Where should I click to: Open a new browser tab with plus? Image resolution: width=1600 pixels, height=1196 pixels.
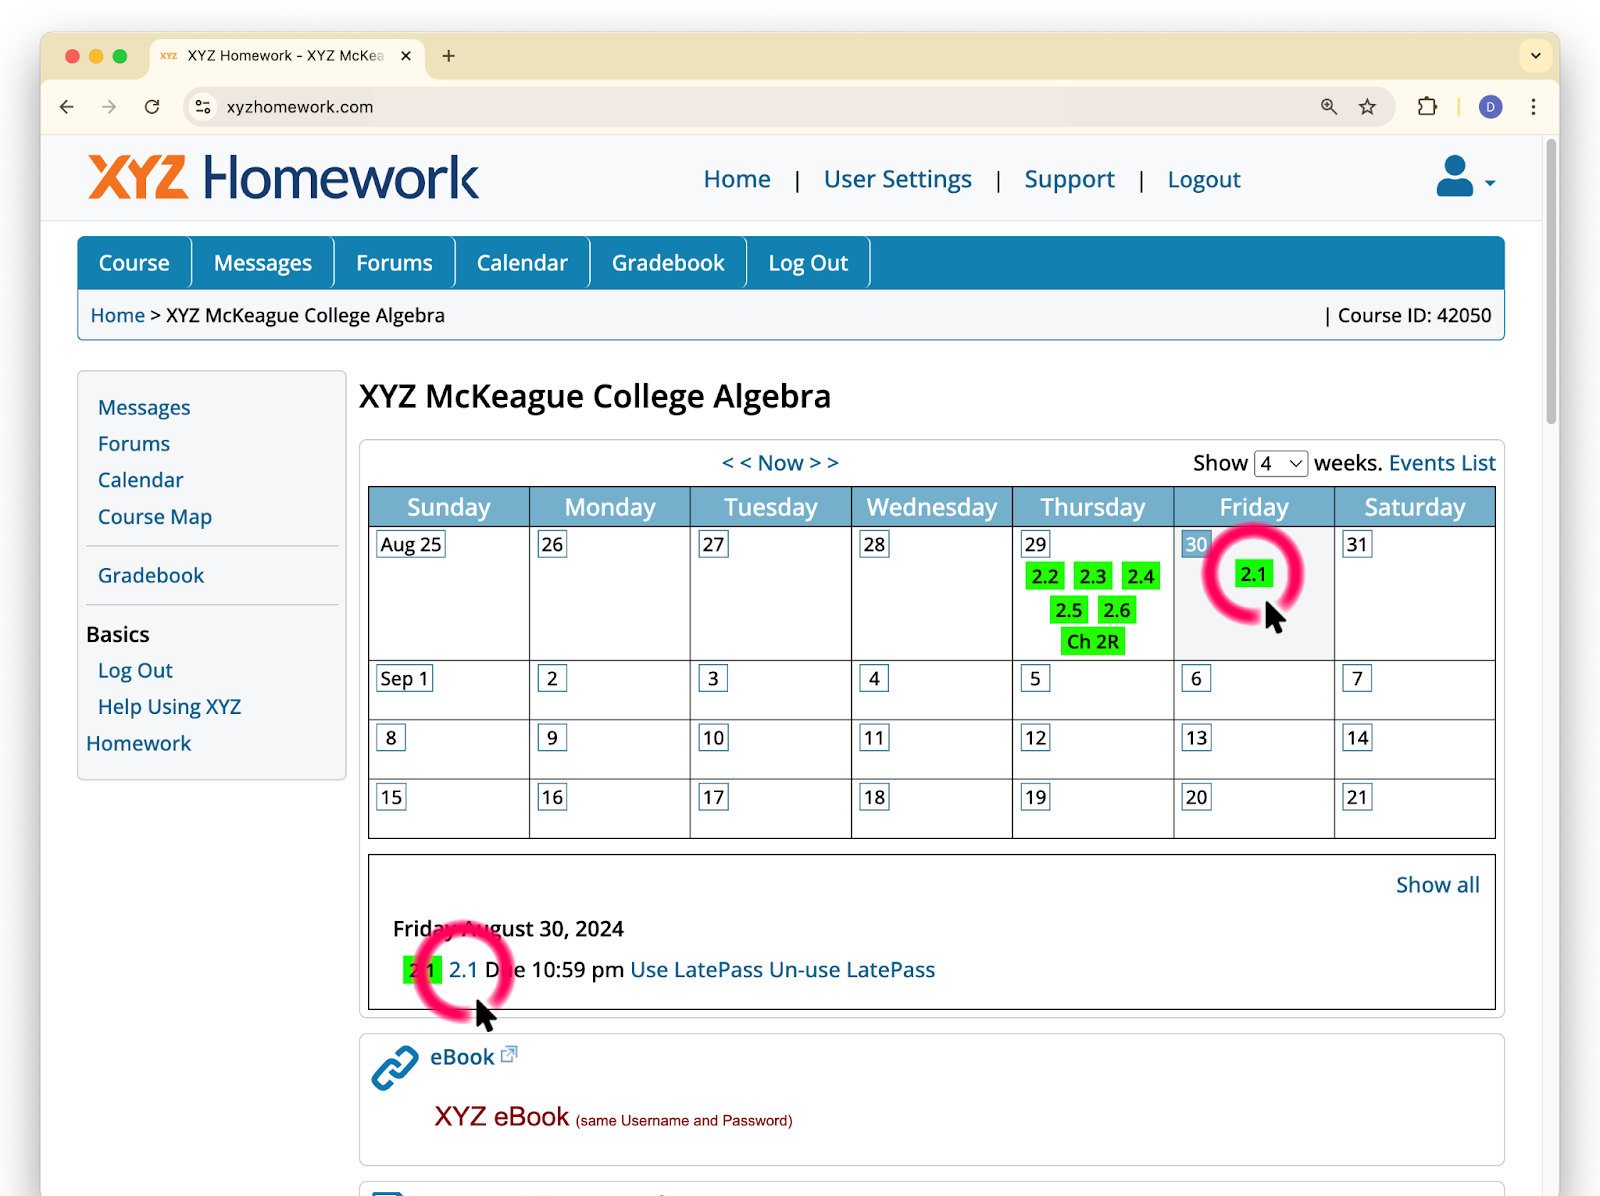click(x=449, y=56)
